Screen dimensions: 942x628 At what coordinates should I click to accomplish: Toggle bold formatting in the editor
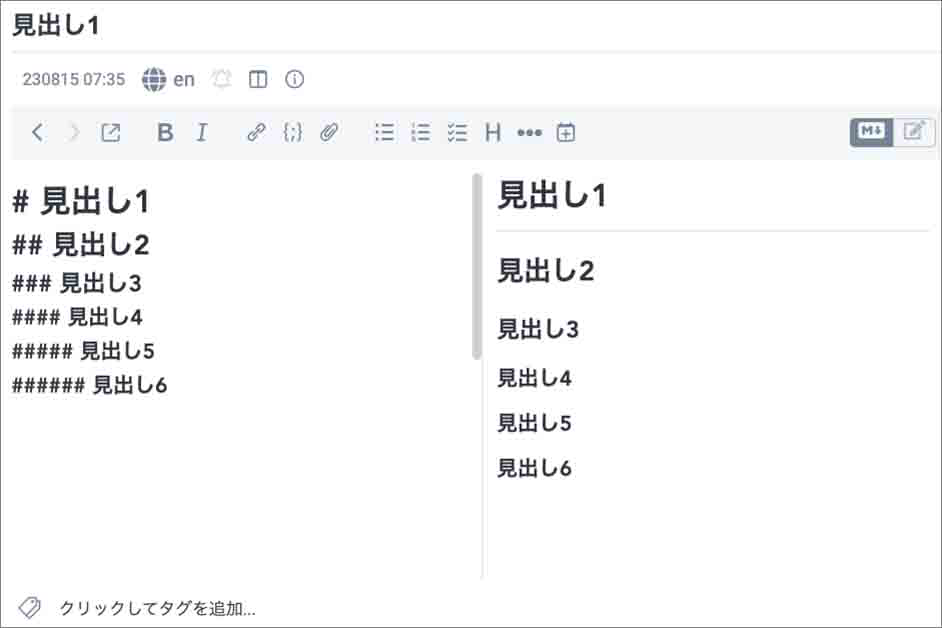click(165, 131)
